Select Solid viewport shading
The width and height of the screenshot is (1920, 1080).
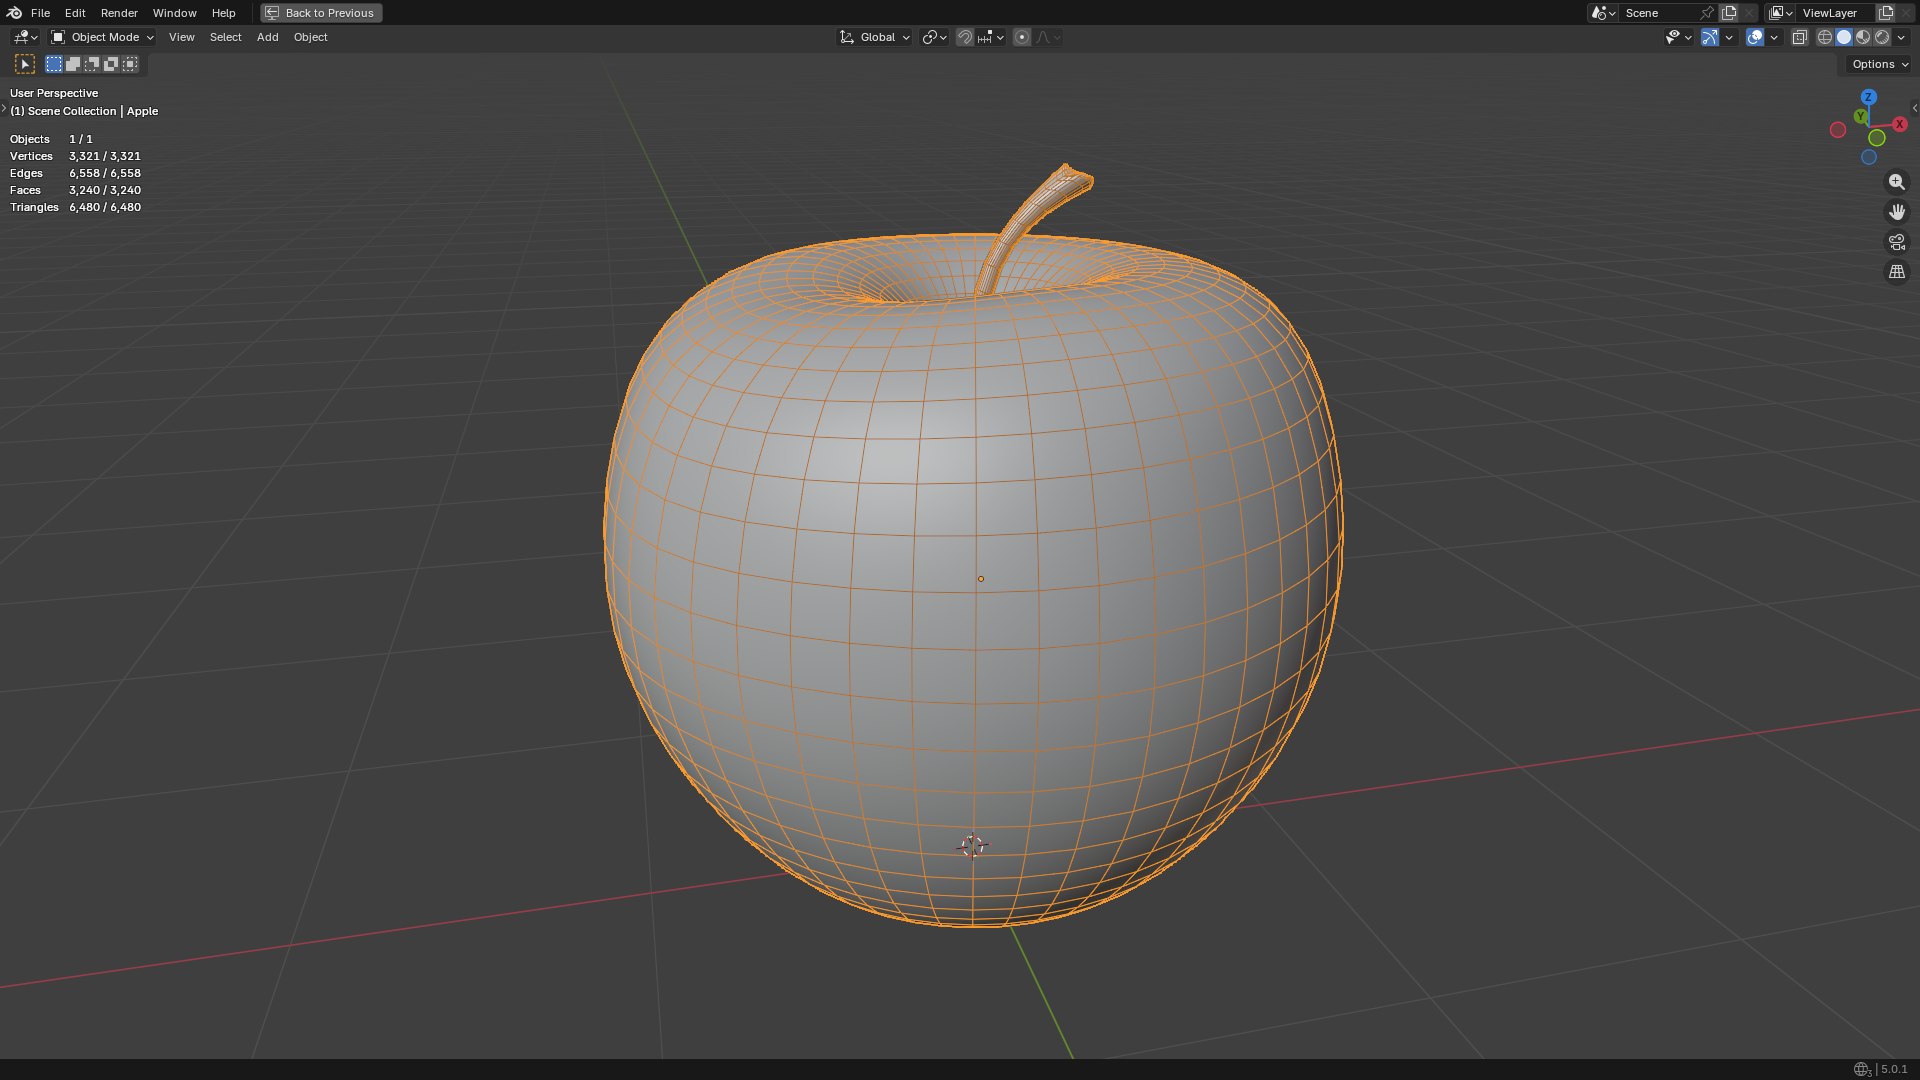[x=1844, y=37]
